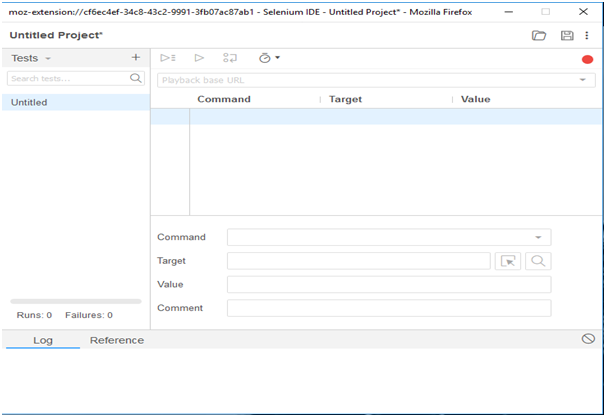Click the Search tests input field

pos(68,78)
